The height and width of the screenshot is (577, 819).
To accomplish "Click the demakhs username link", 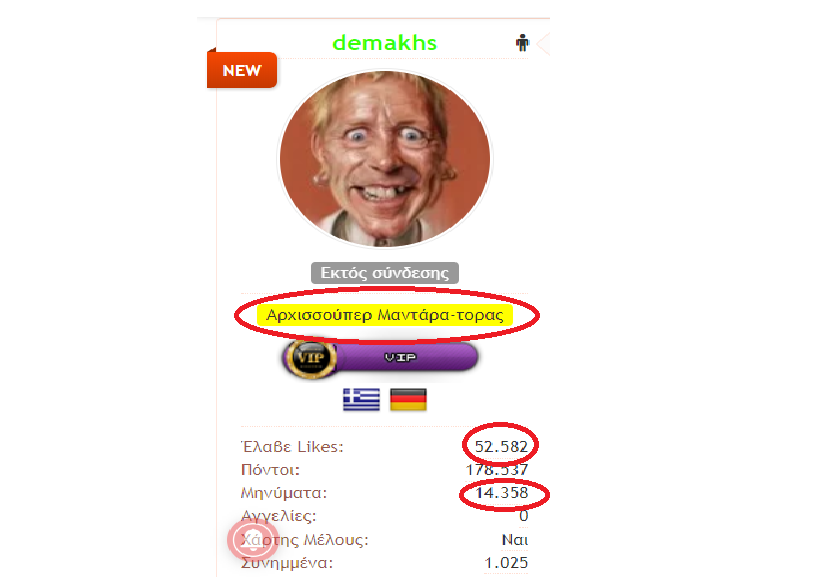I will click(x=384, y=43).
